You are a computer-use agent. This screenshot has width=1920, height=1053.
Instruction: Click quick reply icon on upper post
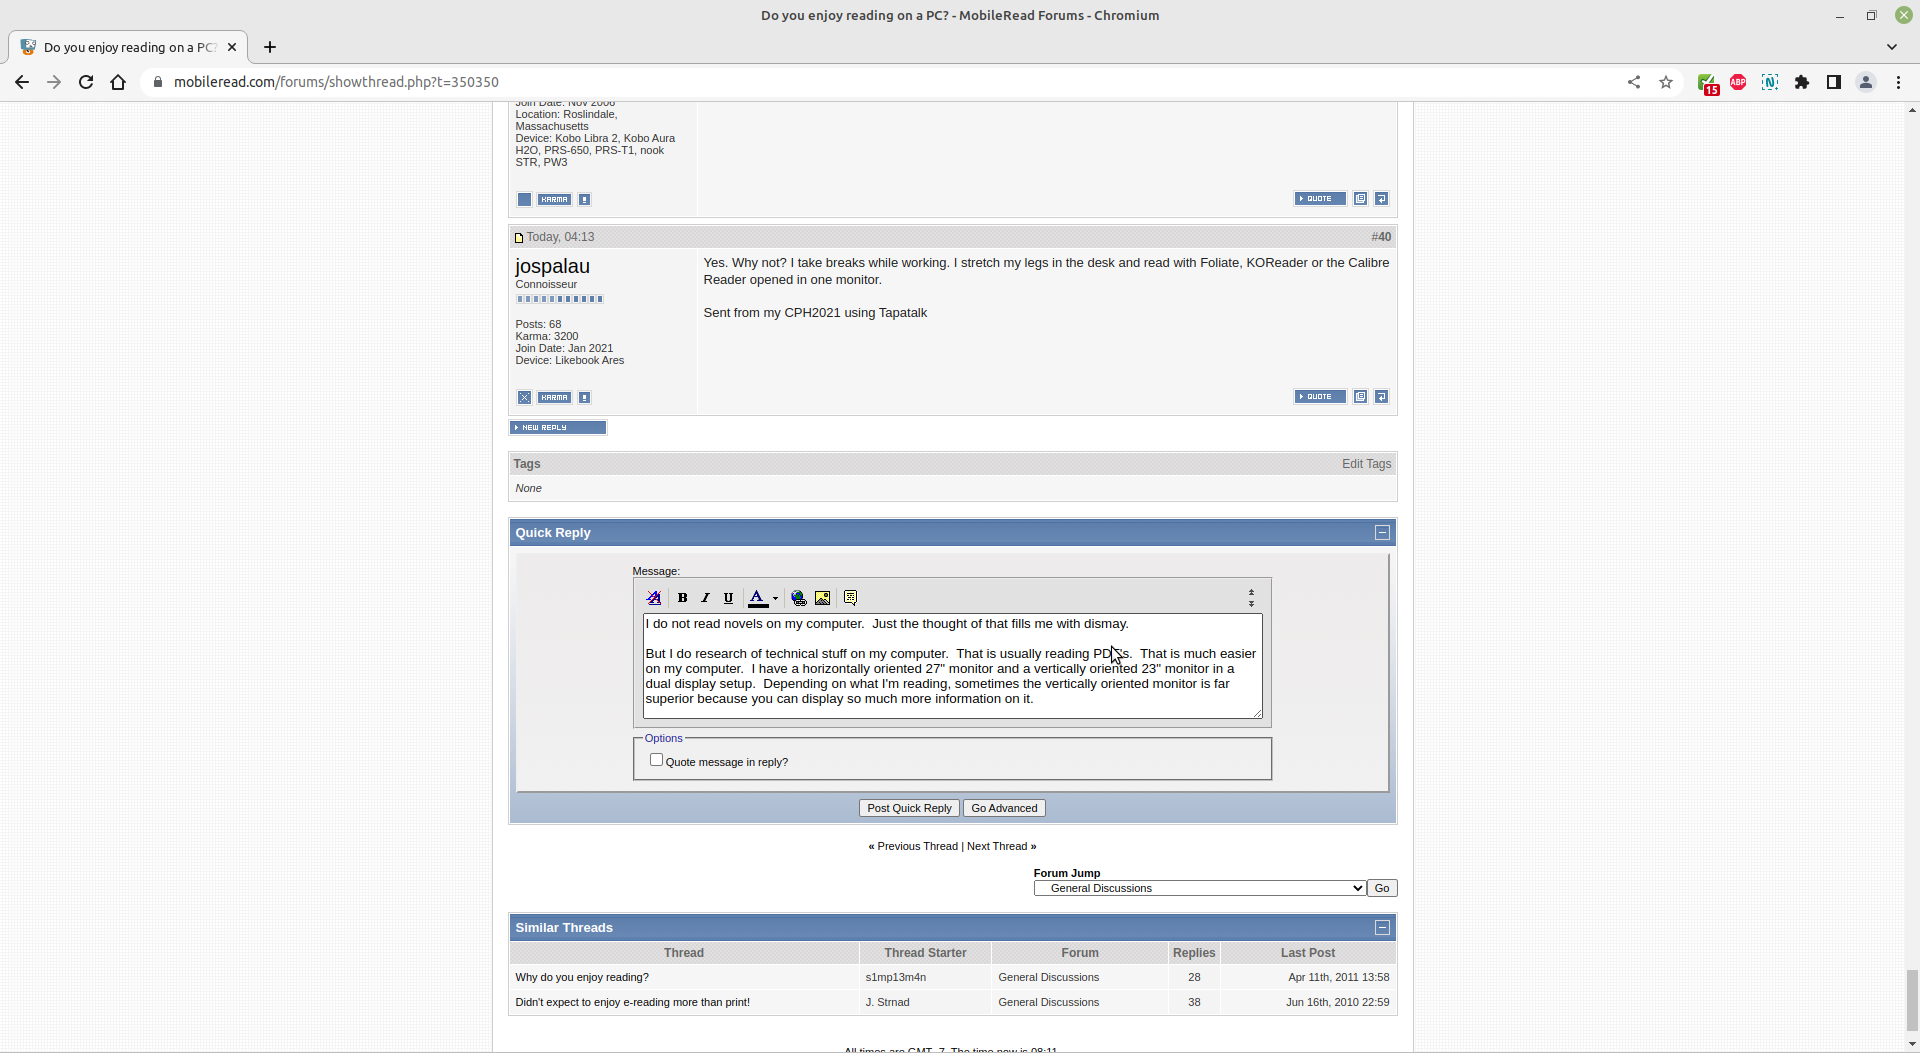coord(1382,199)
